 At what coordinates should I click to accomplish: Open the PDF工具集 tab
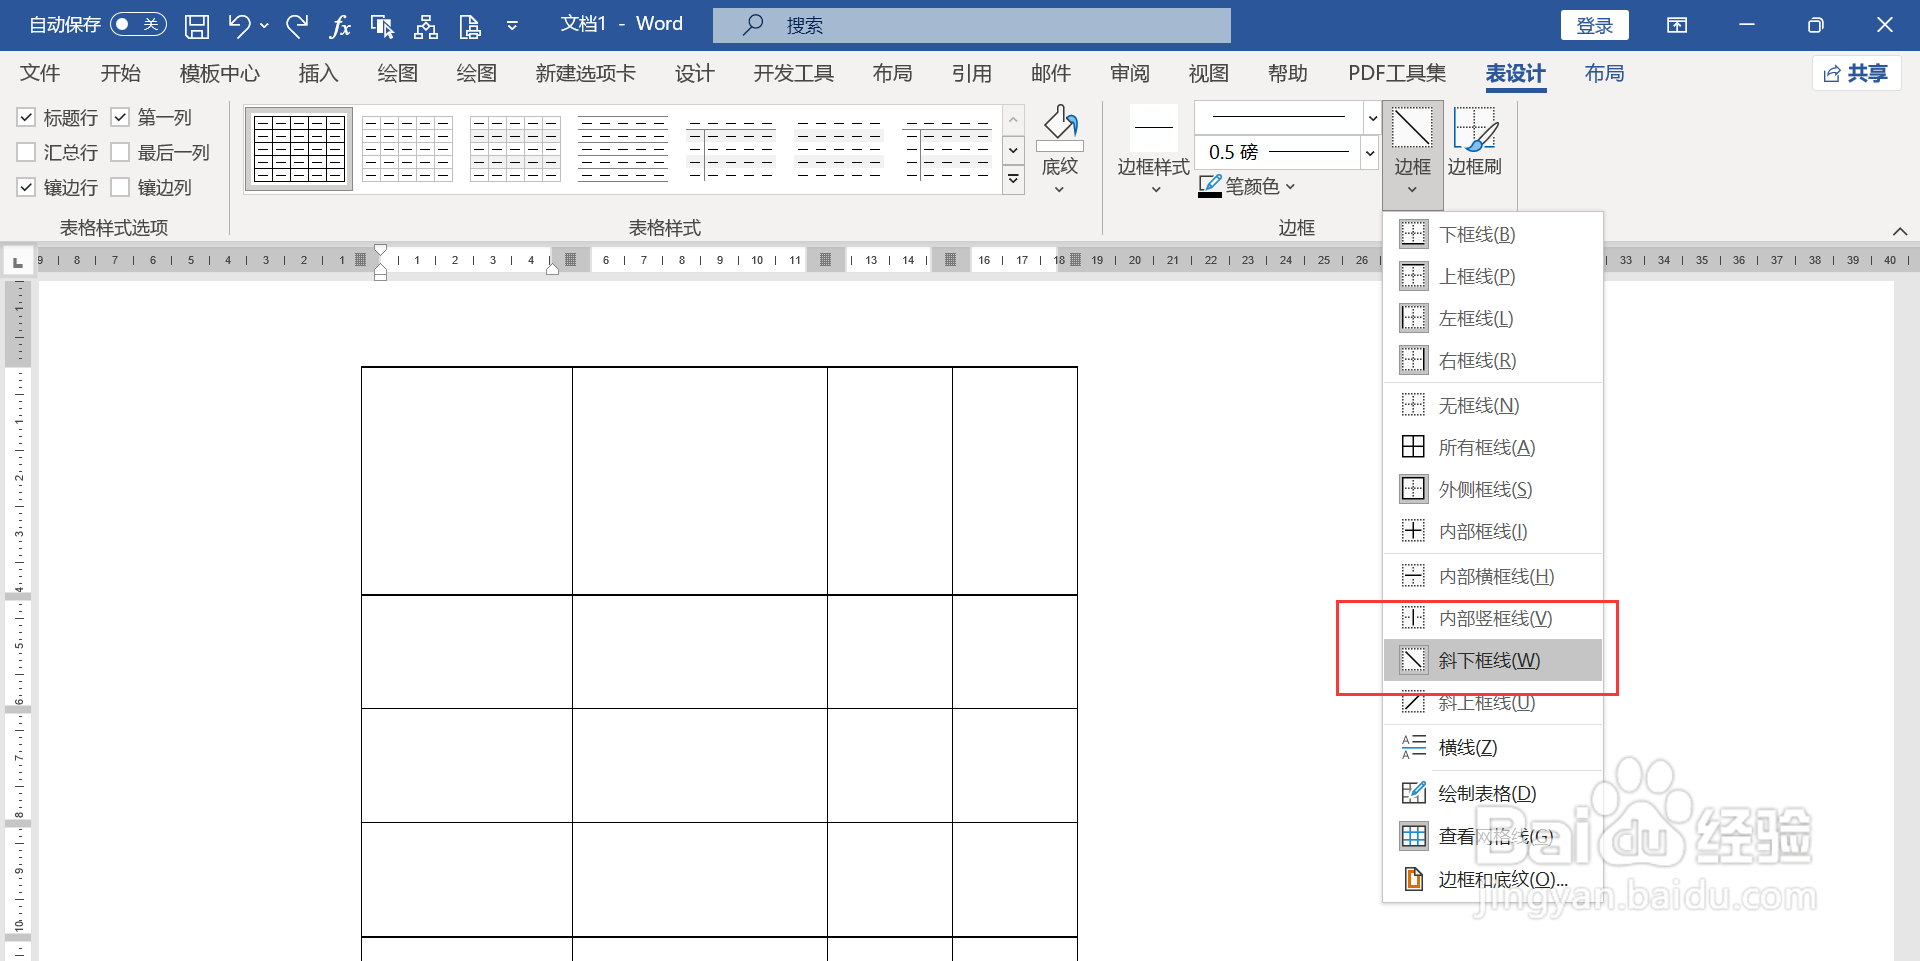point(1397,73)
